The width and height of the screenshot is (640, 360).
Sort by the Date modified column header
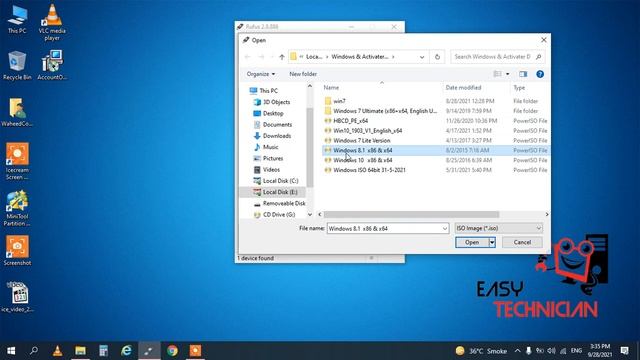pyautogui.click(x=463, y=87)
